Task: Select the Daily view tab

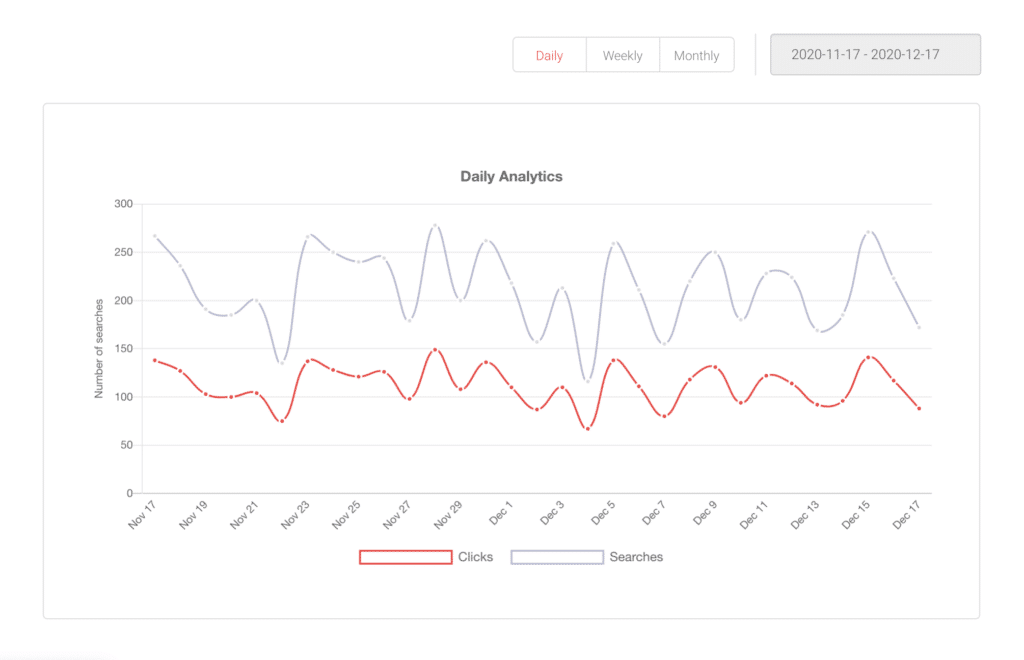Action: click(x=548, y=55)
